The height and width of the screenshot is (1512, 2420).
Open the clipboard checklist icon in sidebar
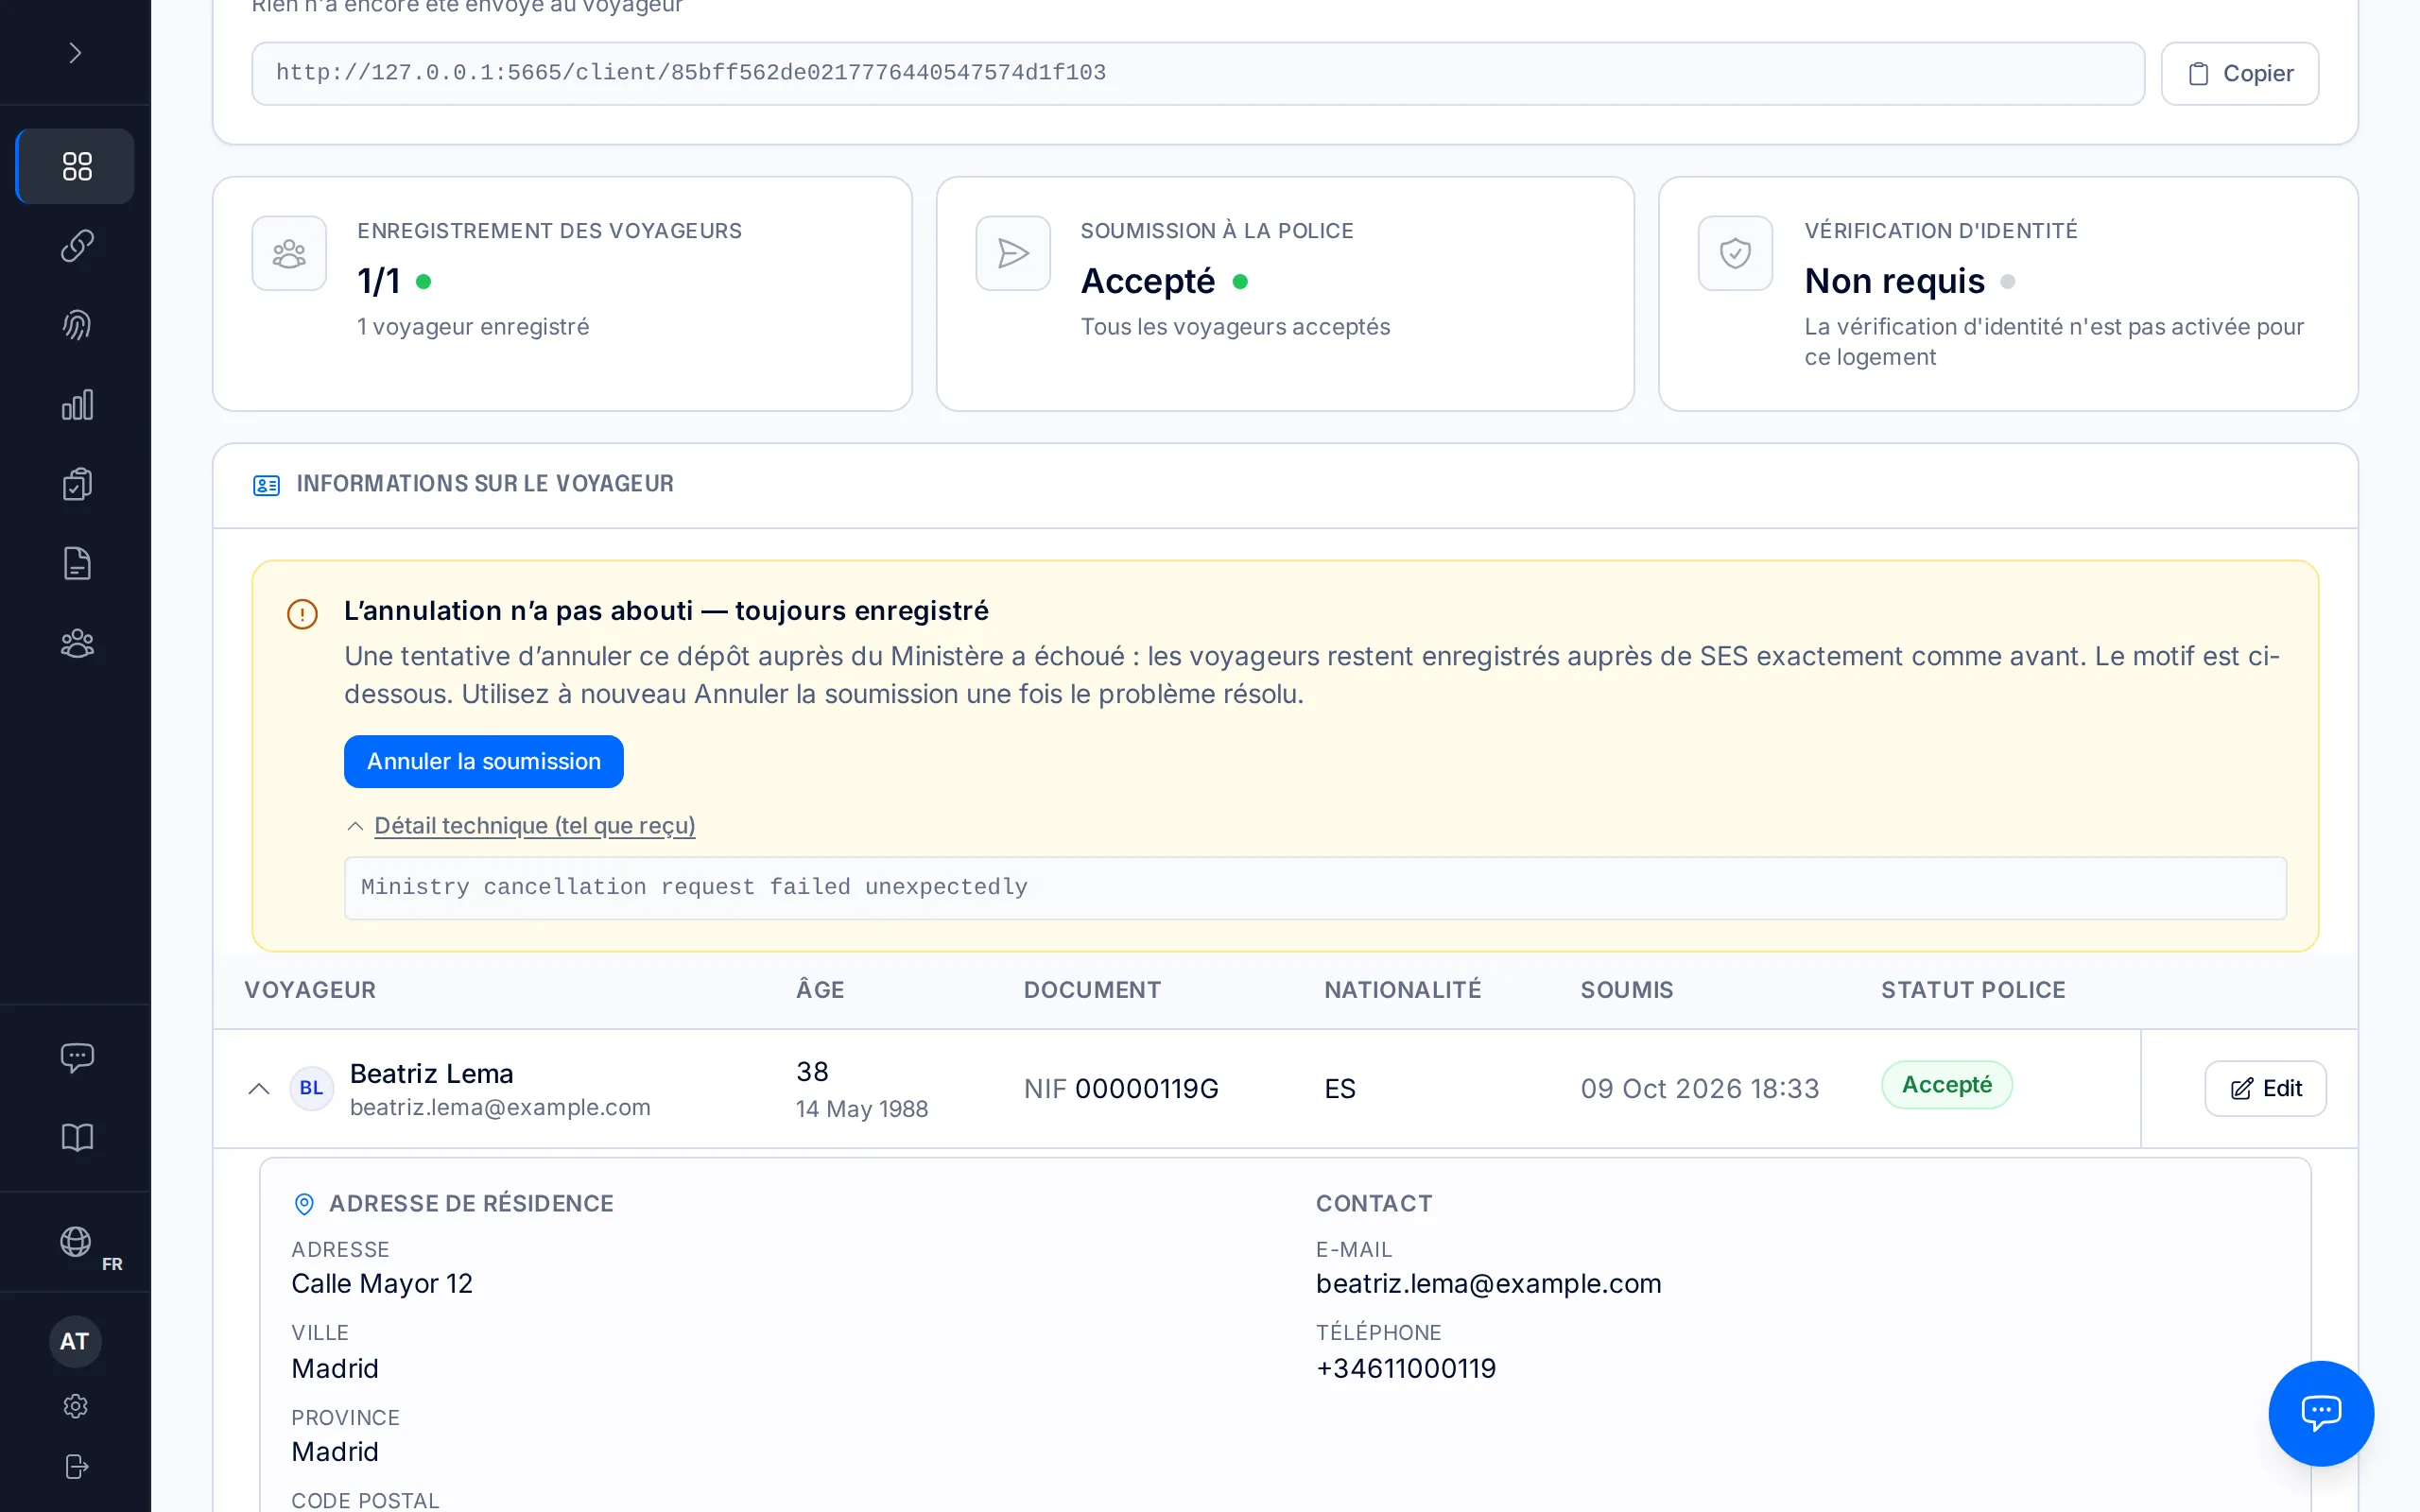(x=76, y=484)
